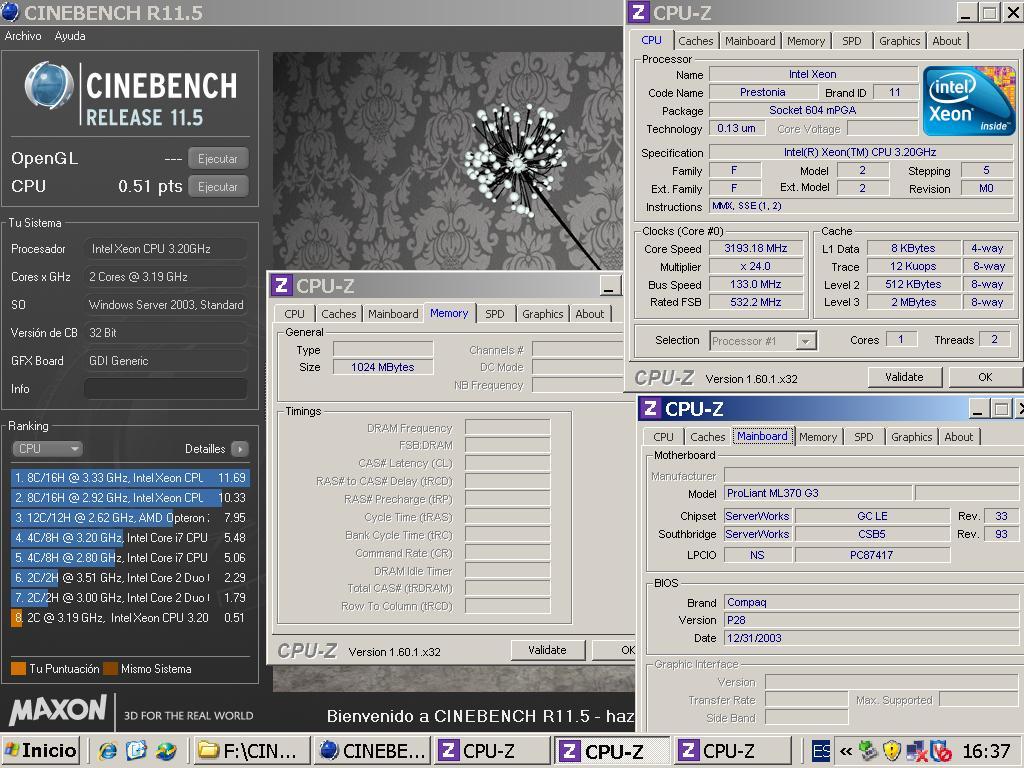Select ranking entry 8C/16H @ 2.92 GHz
Viewport: 1024px width, 768px height.
coord(130,498)
